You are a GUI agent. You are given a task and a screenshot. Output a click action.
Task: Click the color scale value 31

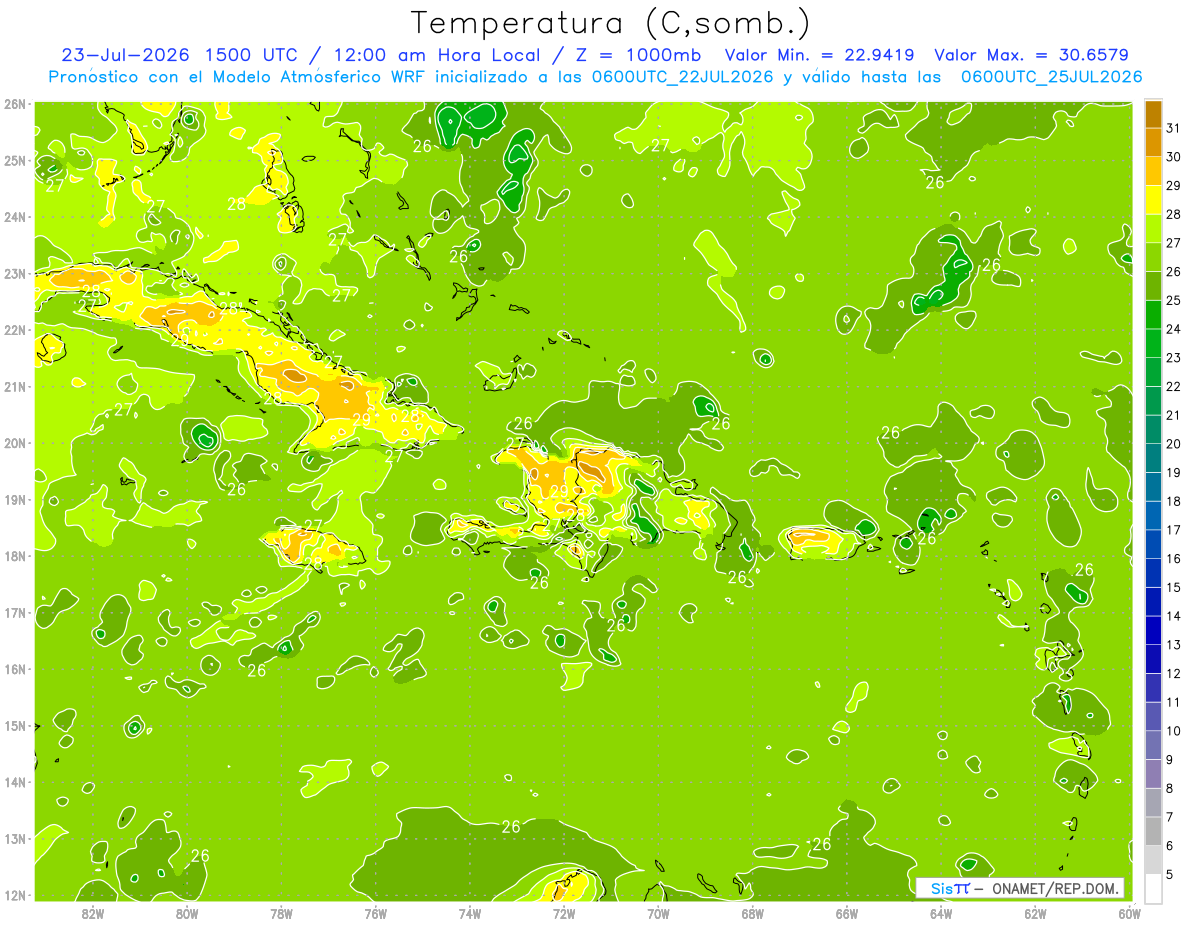coord(1173,128)
